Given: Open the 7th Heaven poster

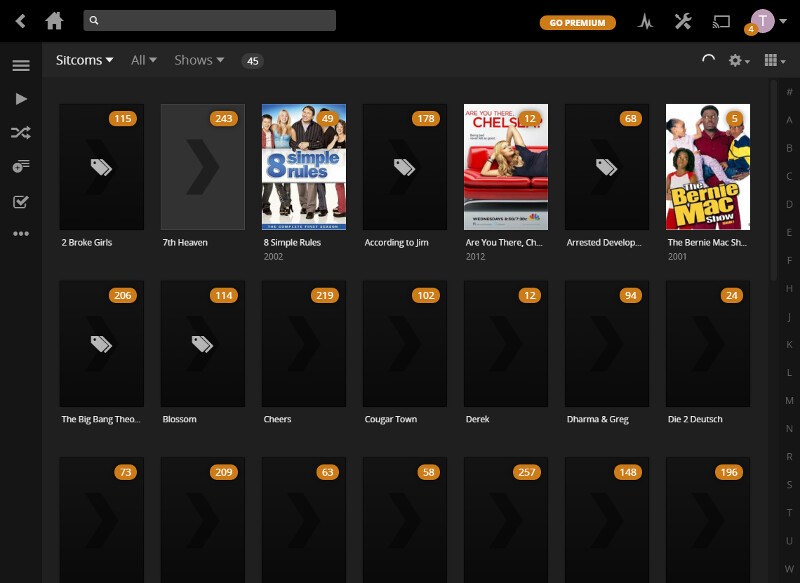Looking at the screenshot, I should click(x=203, y=167).
